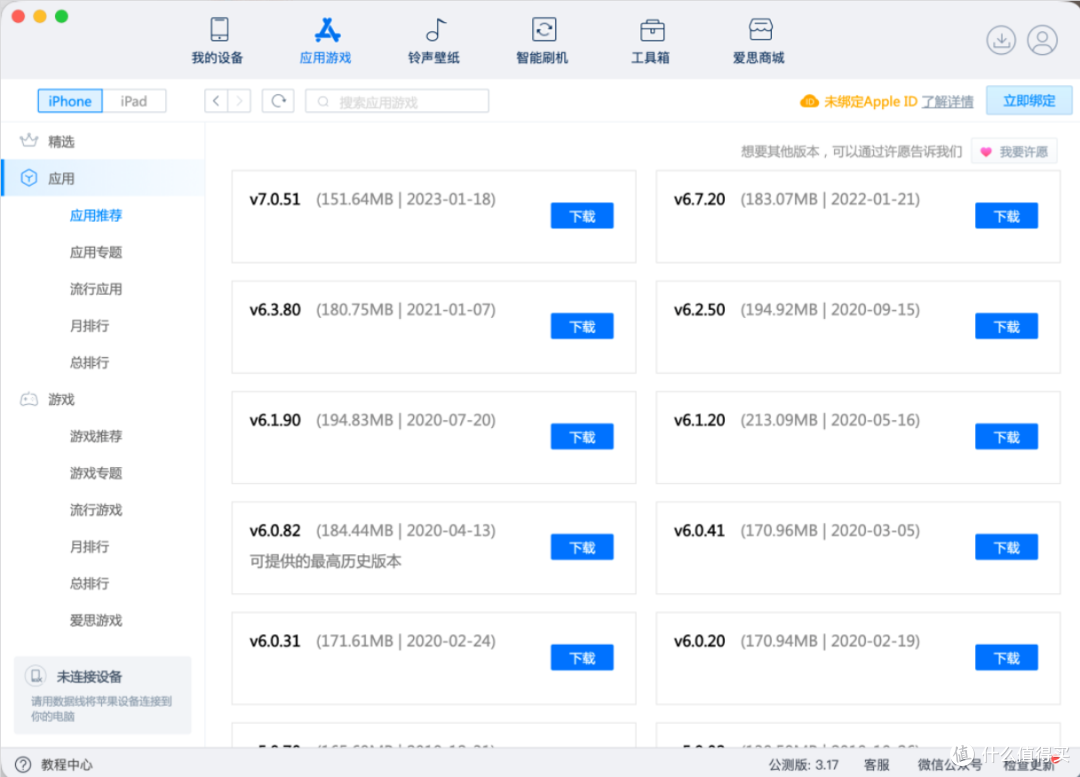Open 游戏推荐 in the sidebar

pos(96,436)
